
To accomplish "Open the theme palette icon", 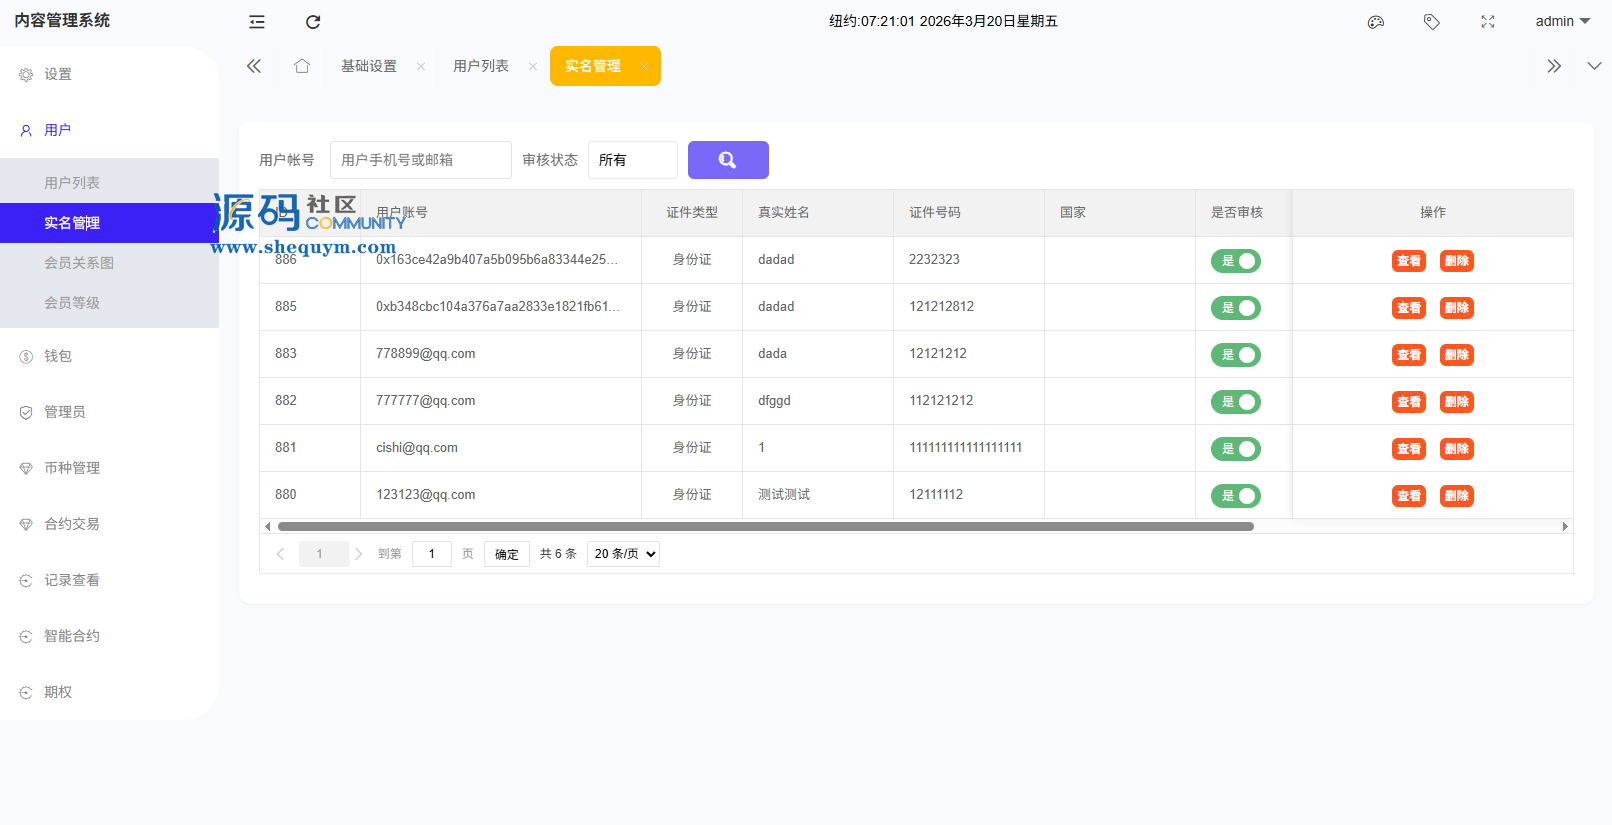I will point(1376,22).
